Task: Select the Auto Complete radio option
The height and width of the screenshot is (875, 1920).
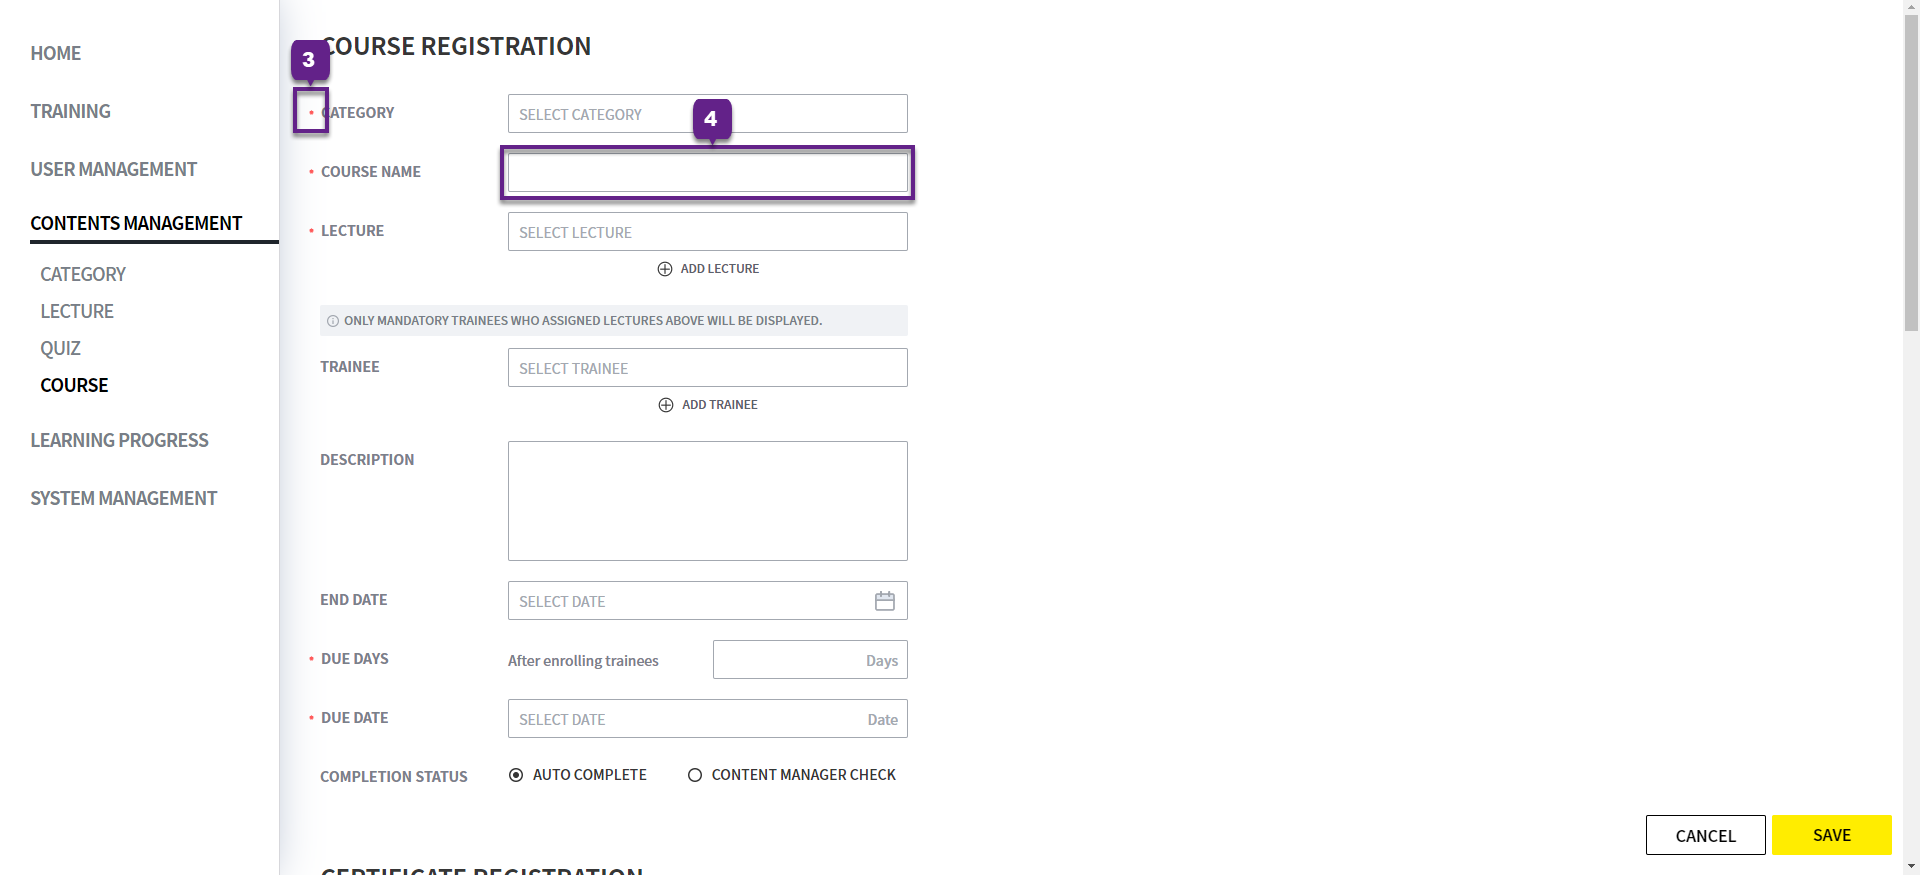Action: click(x=516, y=775)
